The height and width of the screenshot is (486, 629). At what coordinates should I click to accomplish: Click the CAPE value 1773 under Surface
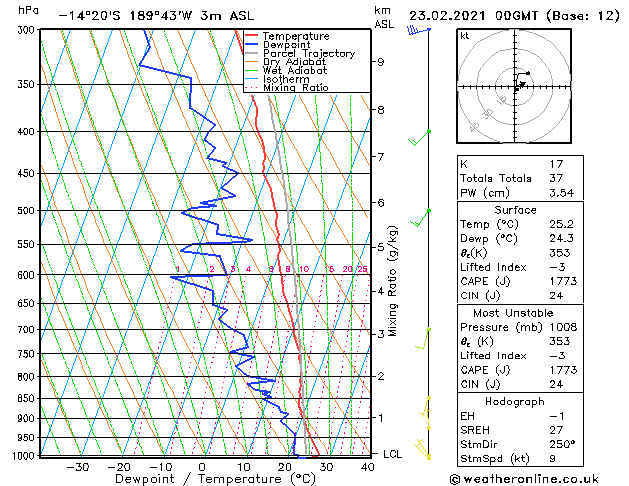(563, 281)
